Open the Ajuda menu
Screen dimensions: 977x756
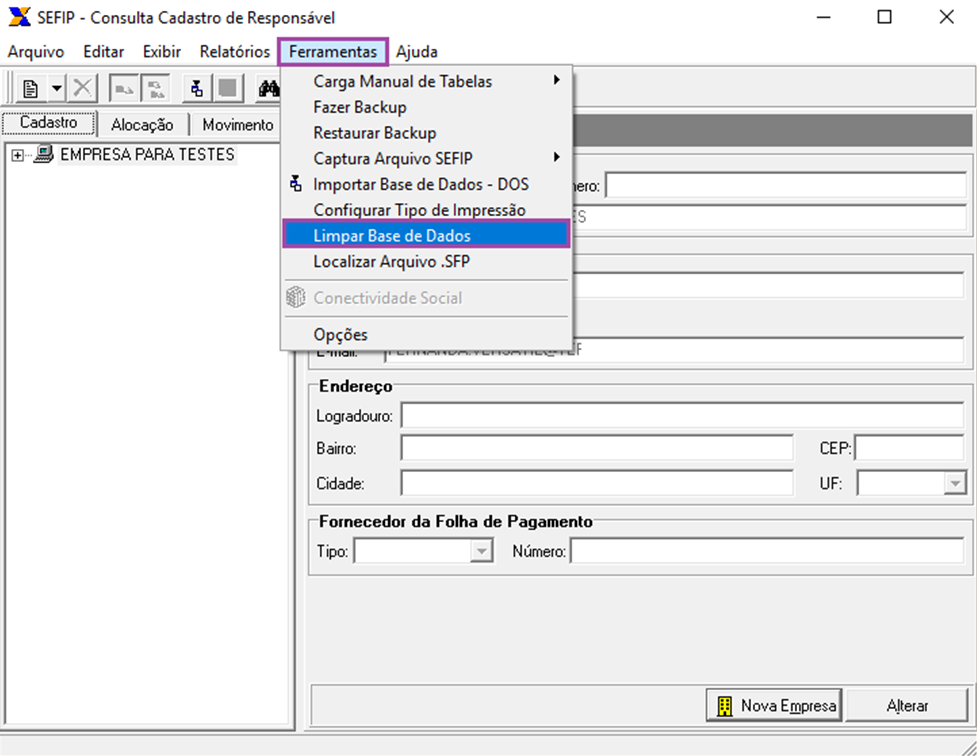click(416, 52)
